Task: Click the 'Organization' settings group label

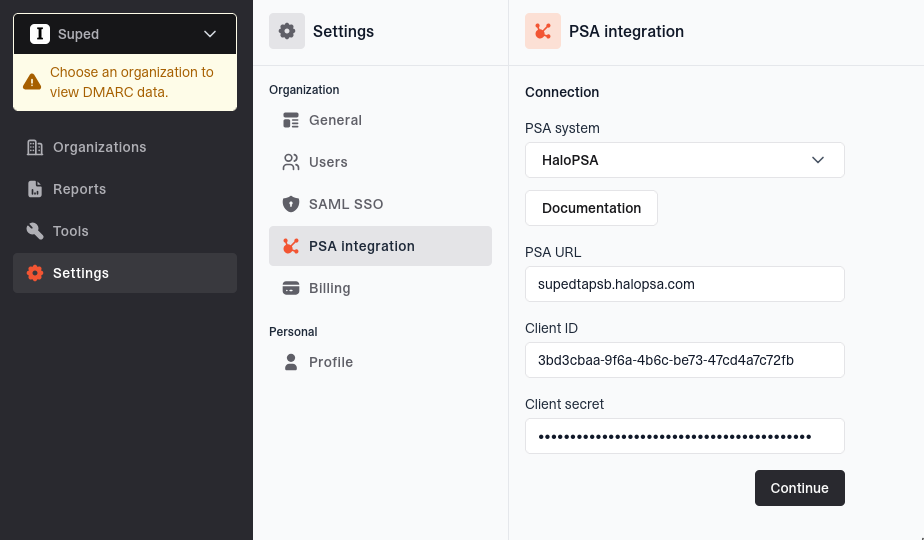Action: [304, 90]
